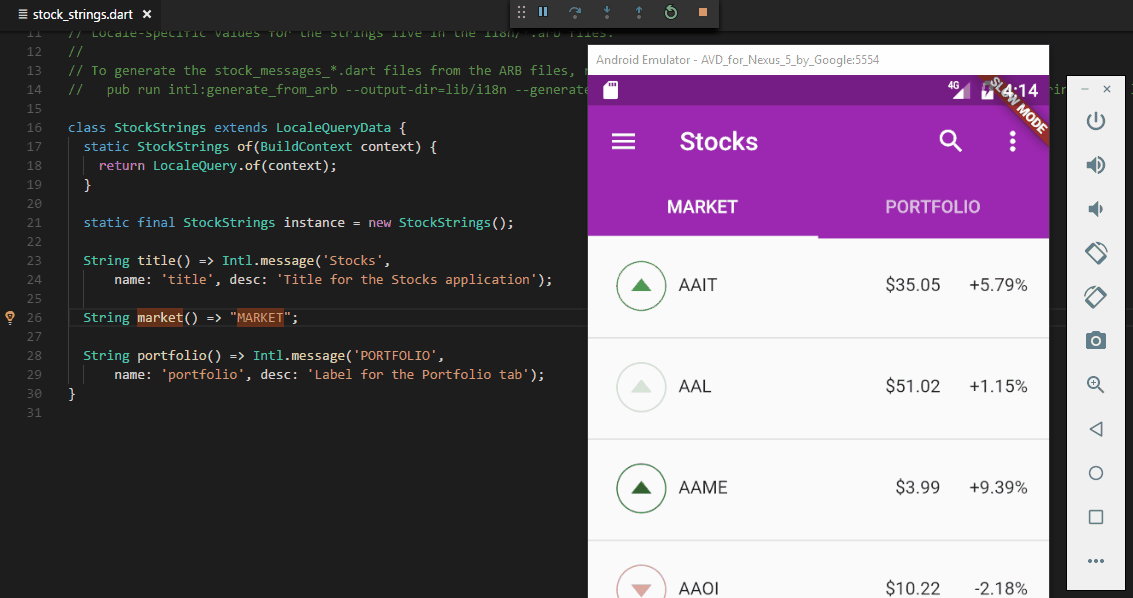Click the lightbulb quick-fix icon on line 26
1133x598 pixels.
10,317
